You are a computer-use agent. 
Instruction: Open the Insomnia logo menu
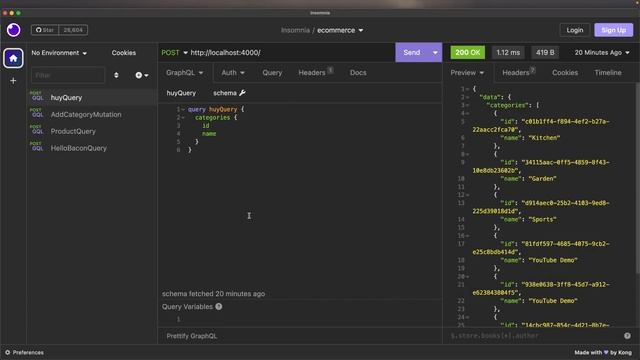[13, 30]
